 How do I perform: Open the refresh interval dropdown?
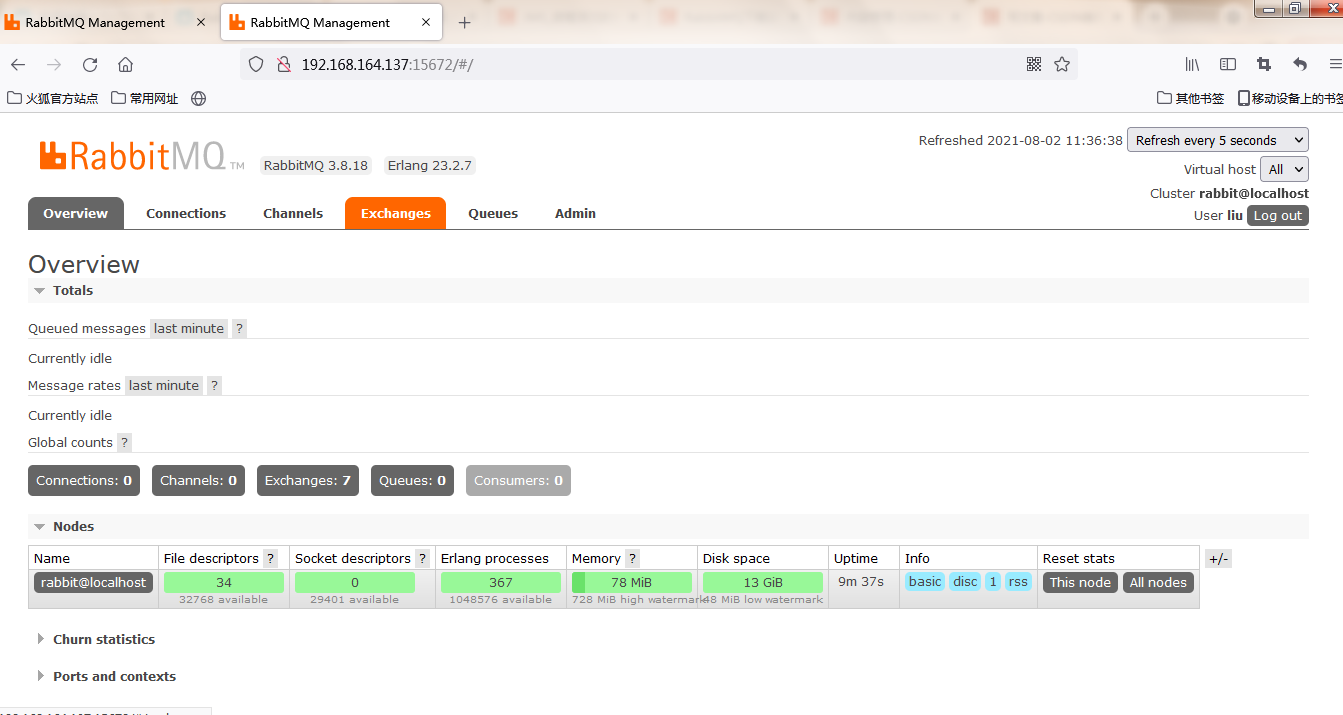[1217, 140]
